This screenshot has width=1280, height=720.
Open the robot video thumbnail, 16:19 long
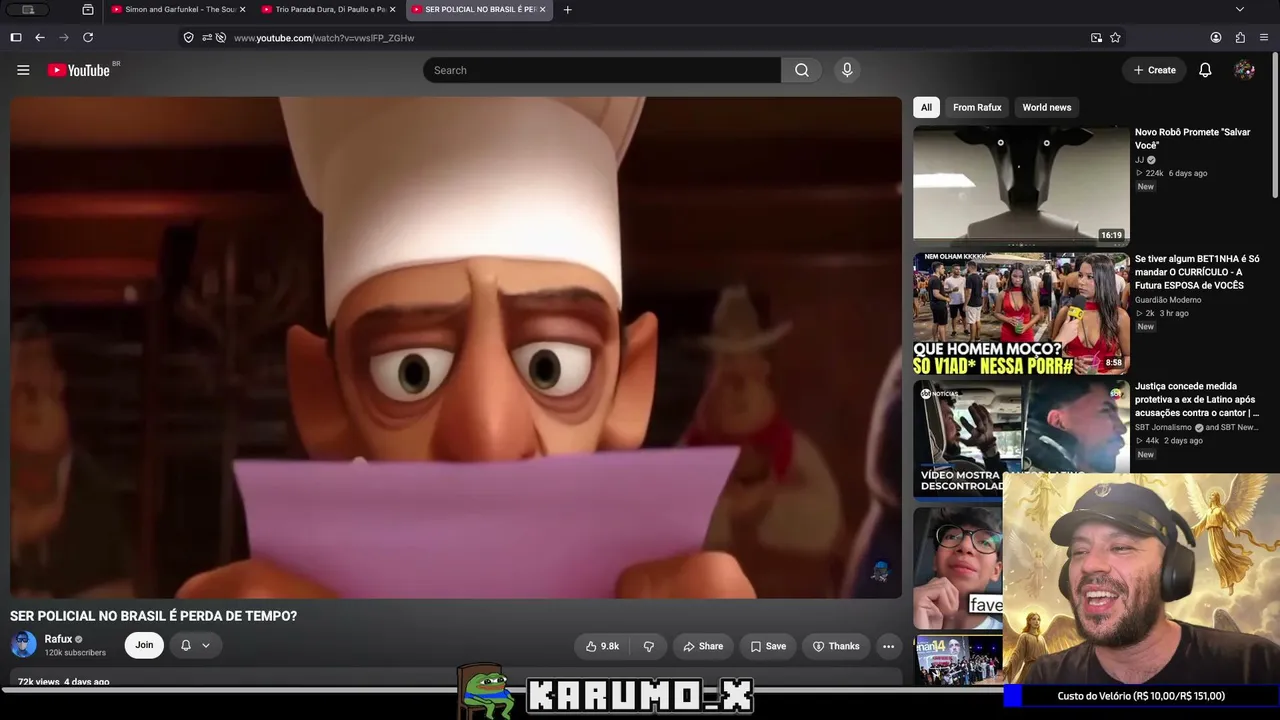point(1021,186)
